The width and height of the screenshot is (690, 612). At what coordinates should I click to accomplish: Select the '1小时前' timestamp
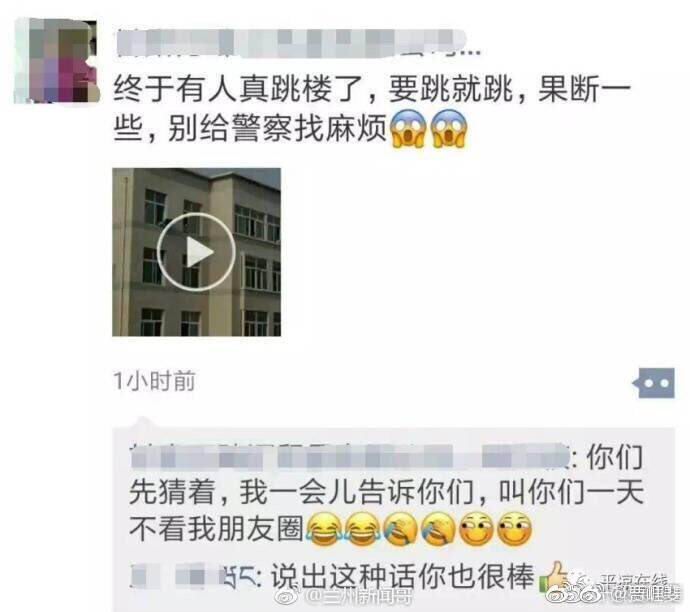[154, 381]
